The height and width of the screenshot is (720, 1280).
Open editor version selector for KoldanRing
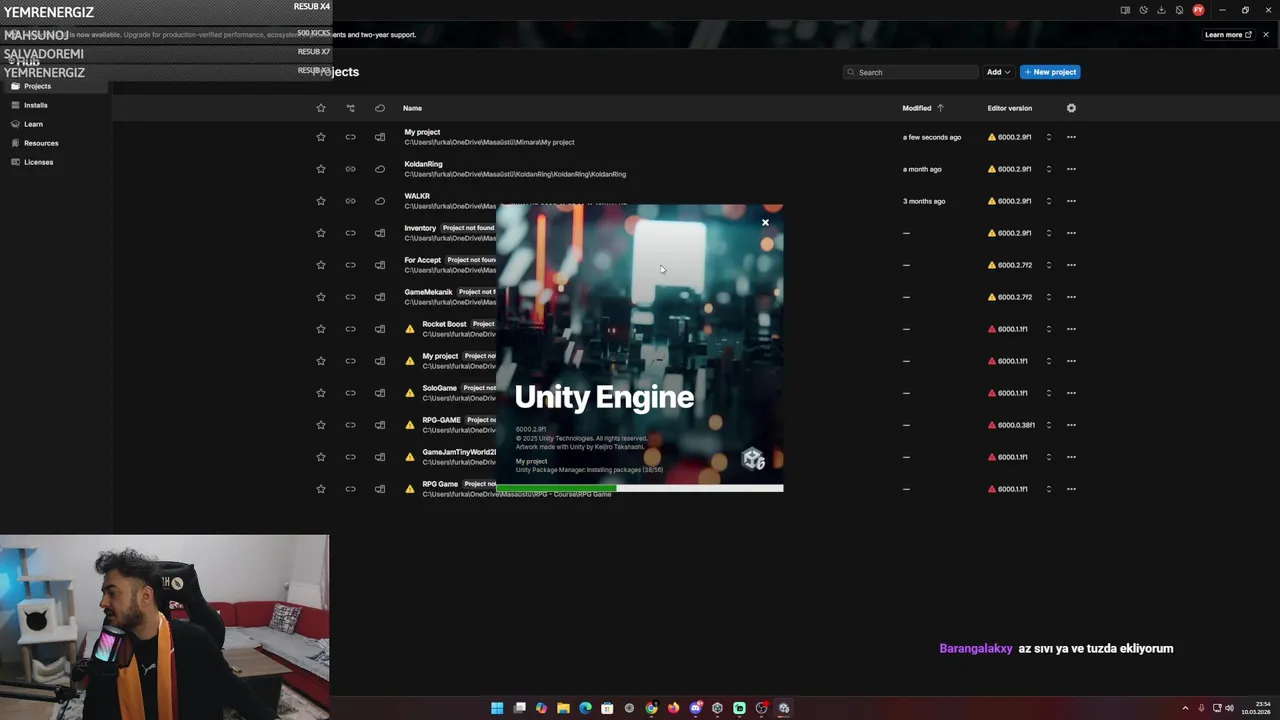point(1048,169)
